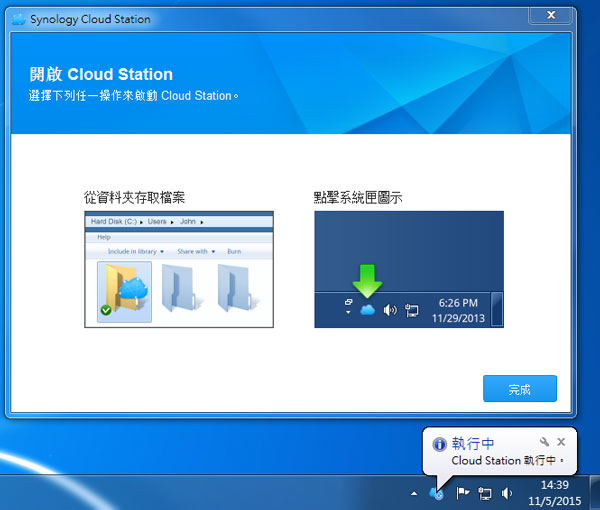The width and height of the screenshot is (600, 510).
Task: Click the system tray illustration thumbnail
Action: 409,269
